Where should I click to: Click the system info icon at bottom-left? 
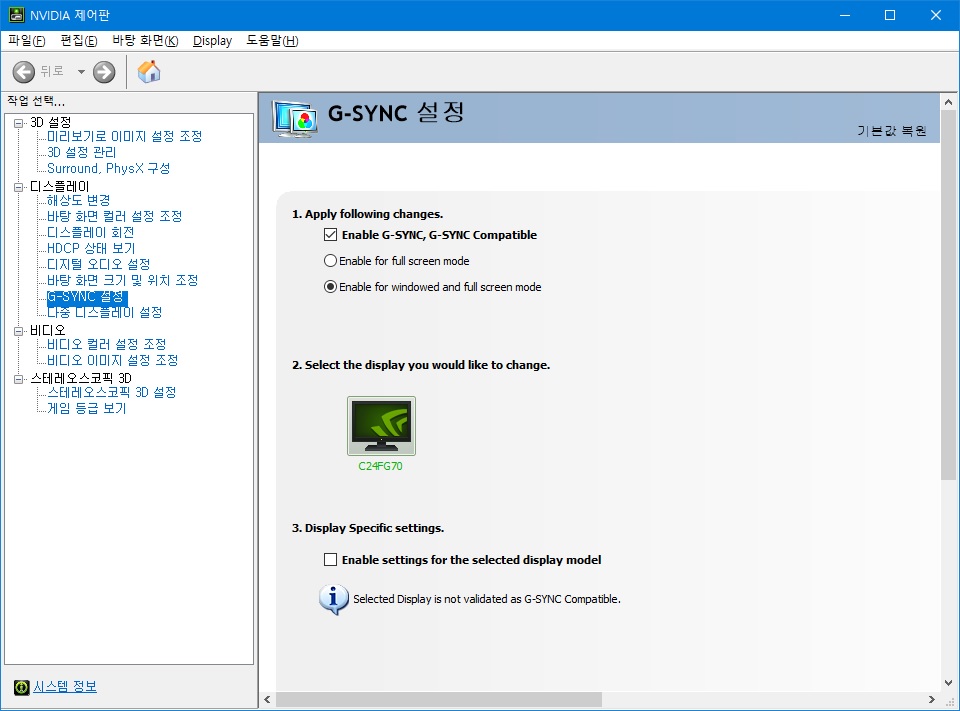click(21, 687)
